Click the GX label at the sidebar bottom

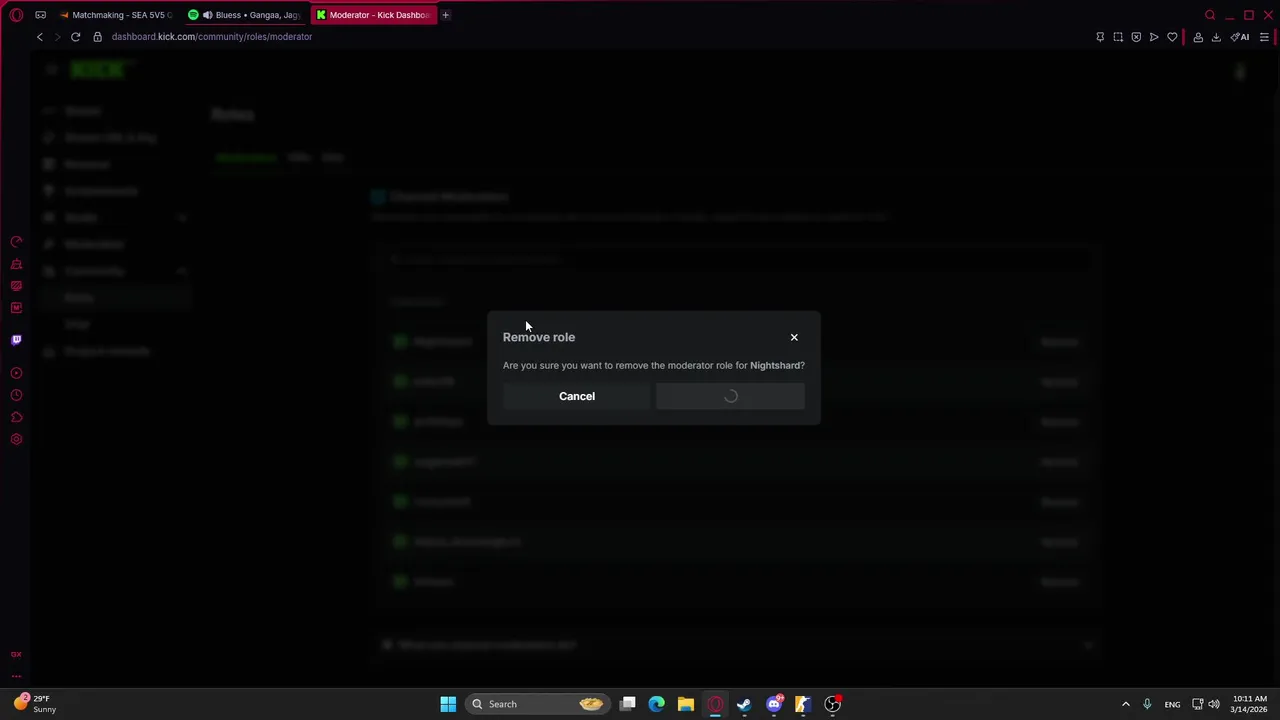pyautogui.click(x=16, y=654)
